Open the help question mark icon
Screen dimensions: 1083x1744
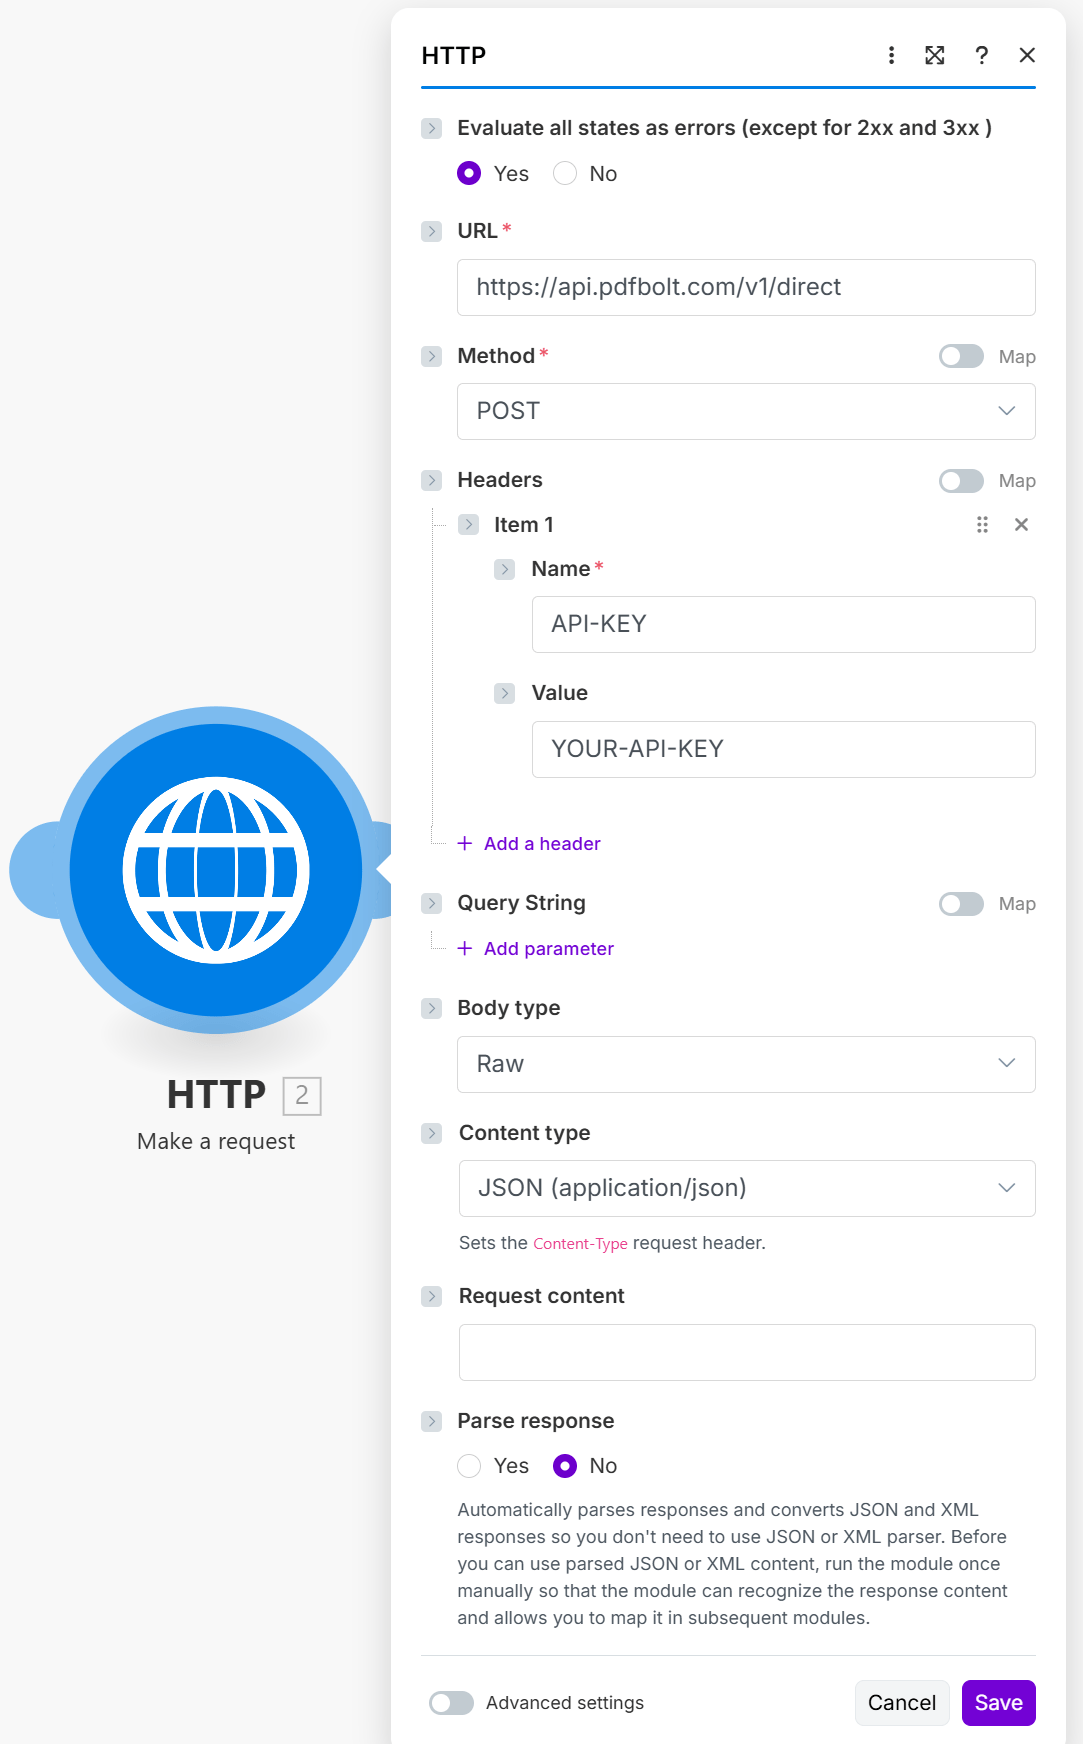[982, 55]
